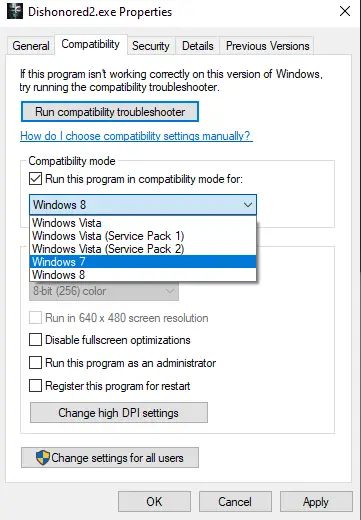Select Windows 7 from the dropdown list

point(143,262)
